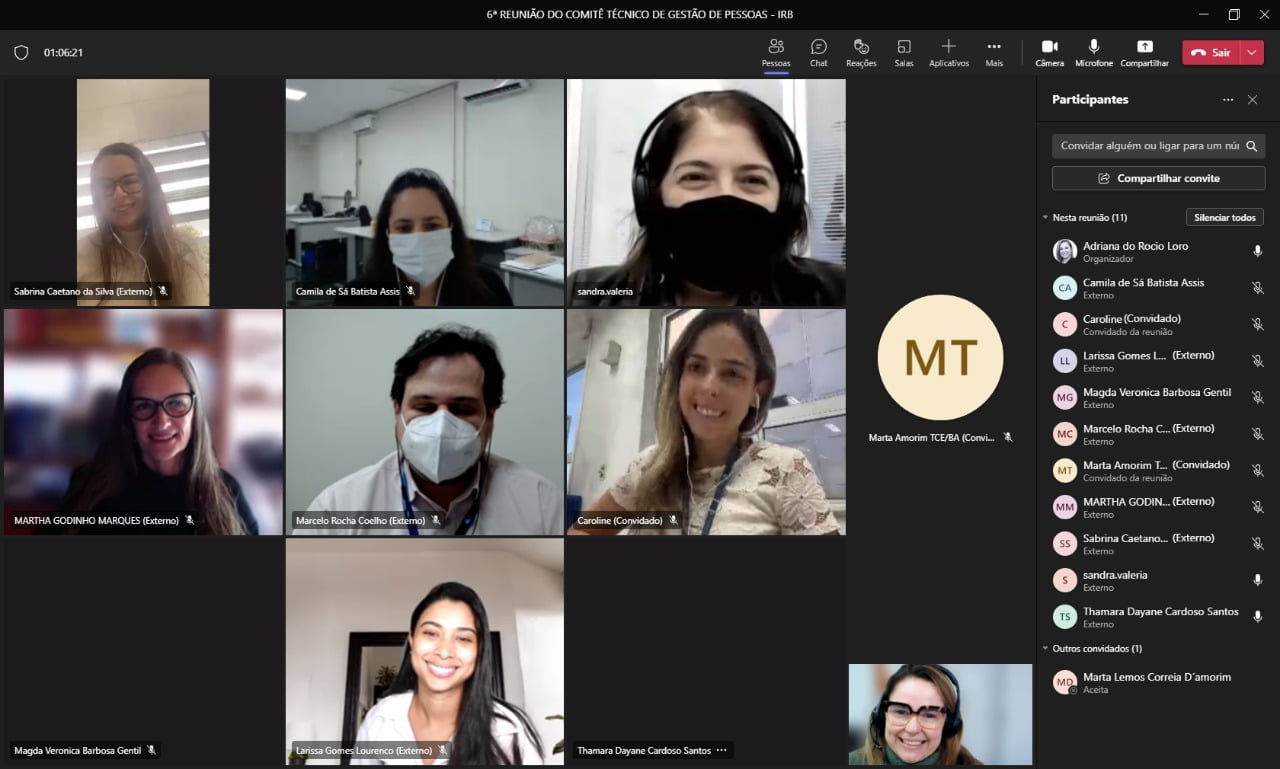Collapse the Outros convidados section
The width and height of the screenshot is (1280, 769).
(1045, 649)
